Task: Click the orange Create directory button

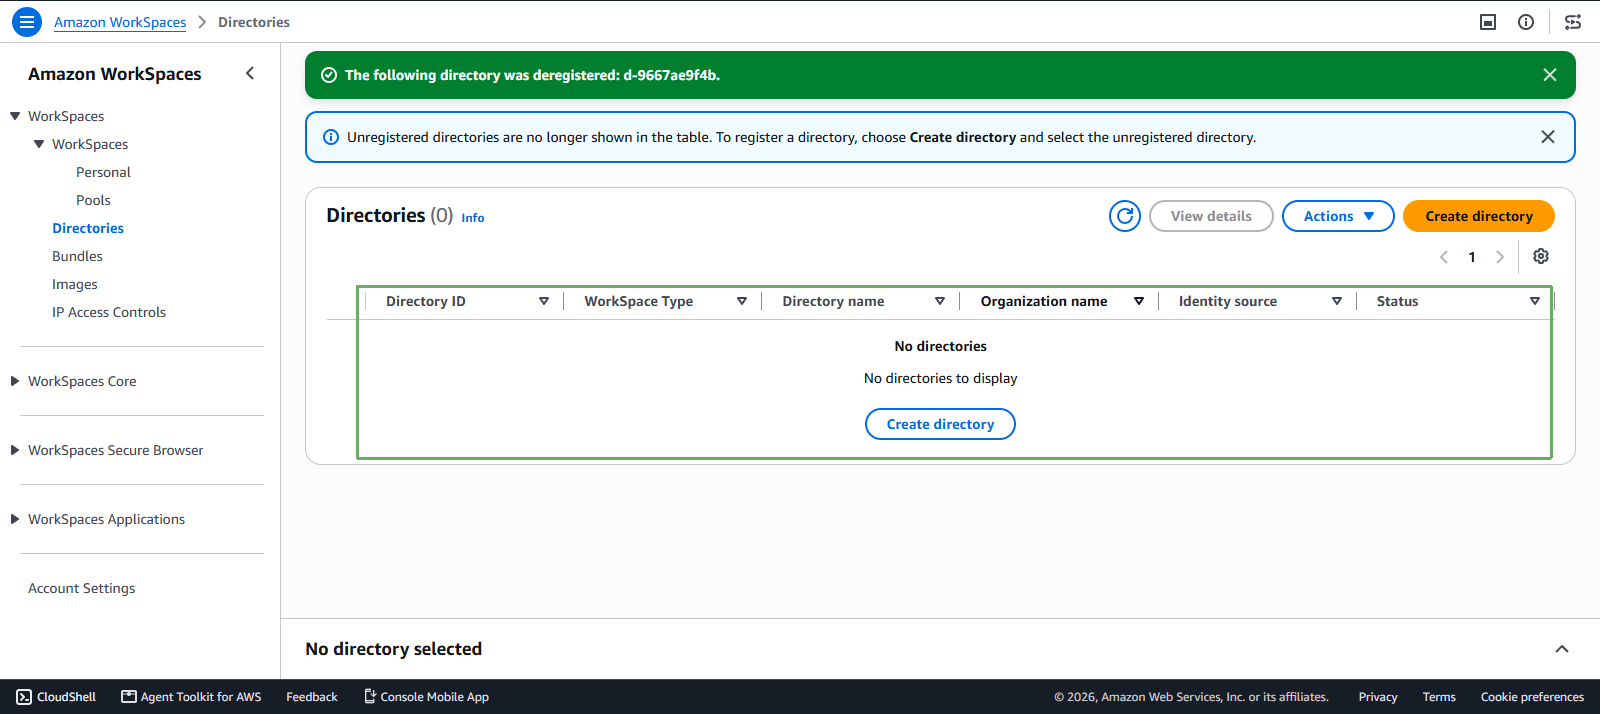Action: (1479, 216)
